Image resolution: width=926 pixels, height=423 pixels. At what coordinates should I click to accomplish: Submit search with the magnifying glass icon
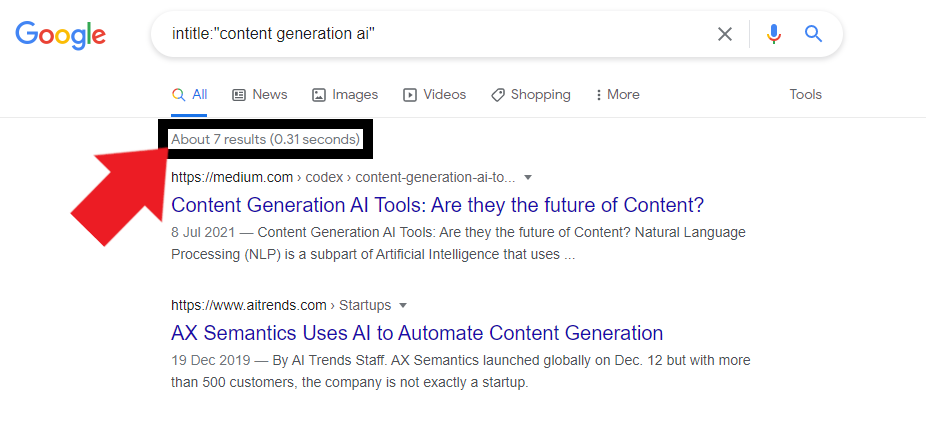813,34
